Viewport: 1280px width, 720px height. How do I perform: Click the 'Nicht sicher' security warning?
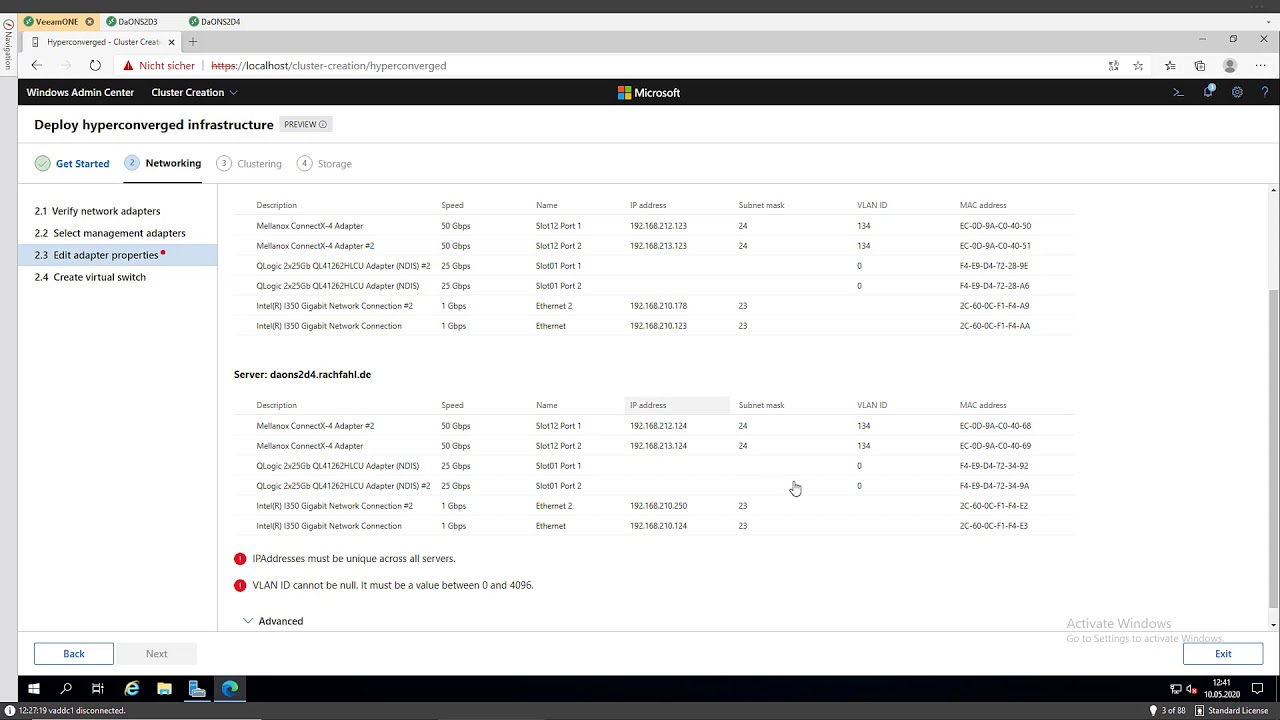[x=159, y=65]
